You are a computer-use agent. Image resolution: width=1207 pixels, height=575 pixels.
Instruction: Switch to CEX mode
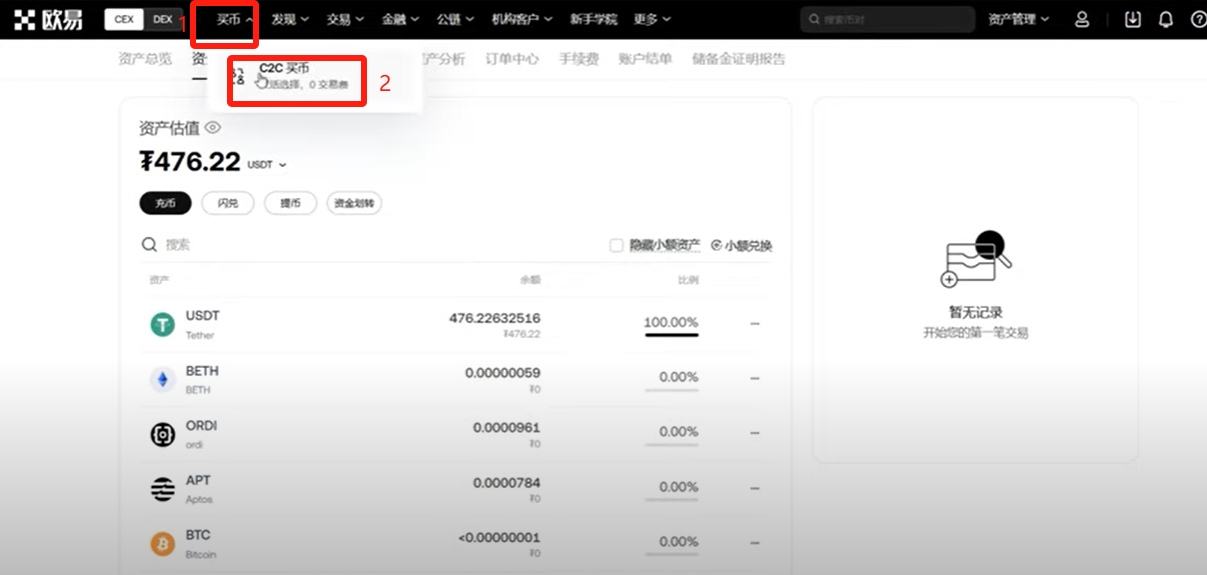click(124, 19)
